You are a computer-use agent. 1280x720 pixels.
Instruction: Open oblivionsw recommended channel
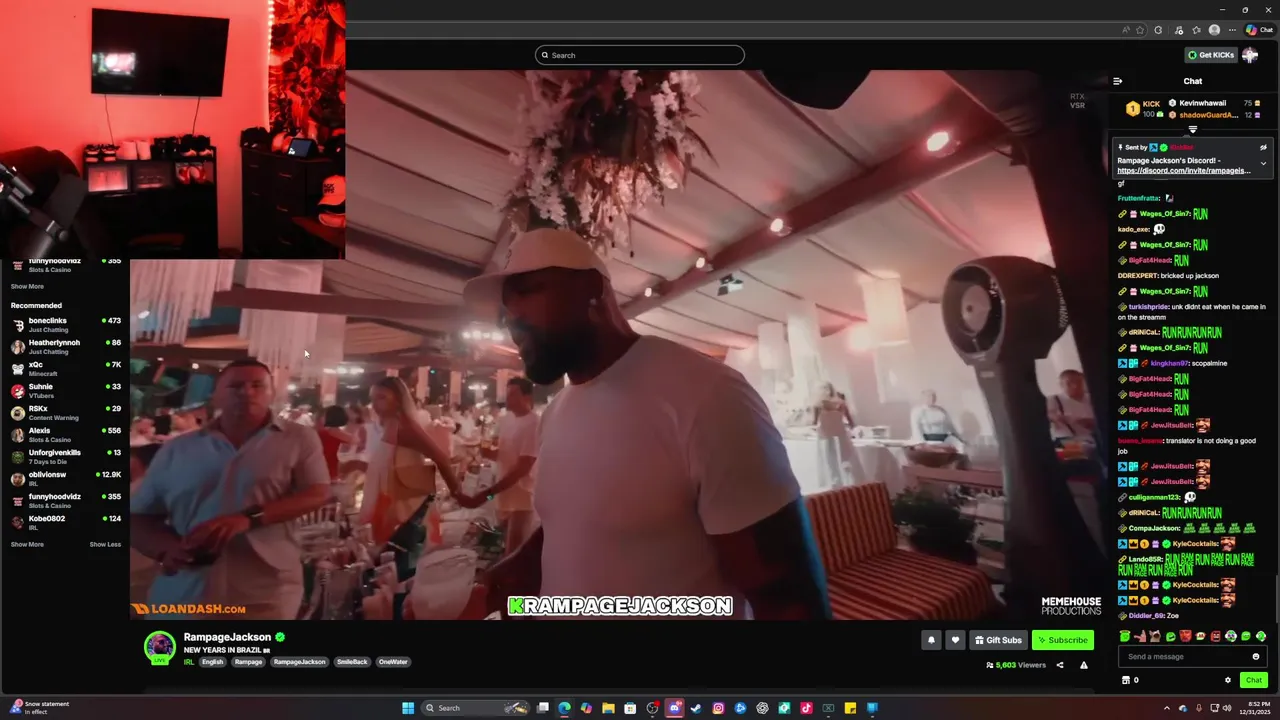[65, 478]
